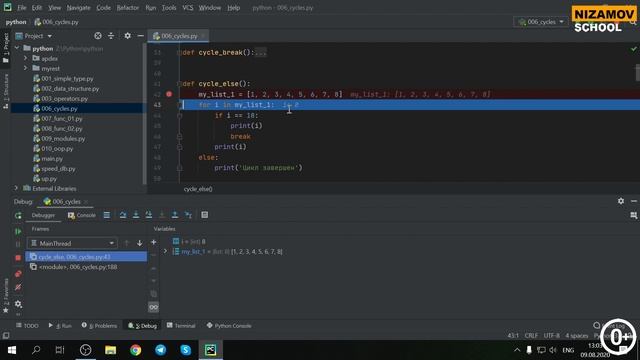Open the File menu
The image size is (640, 360).
pos(22,8)
